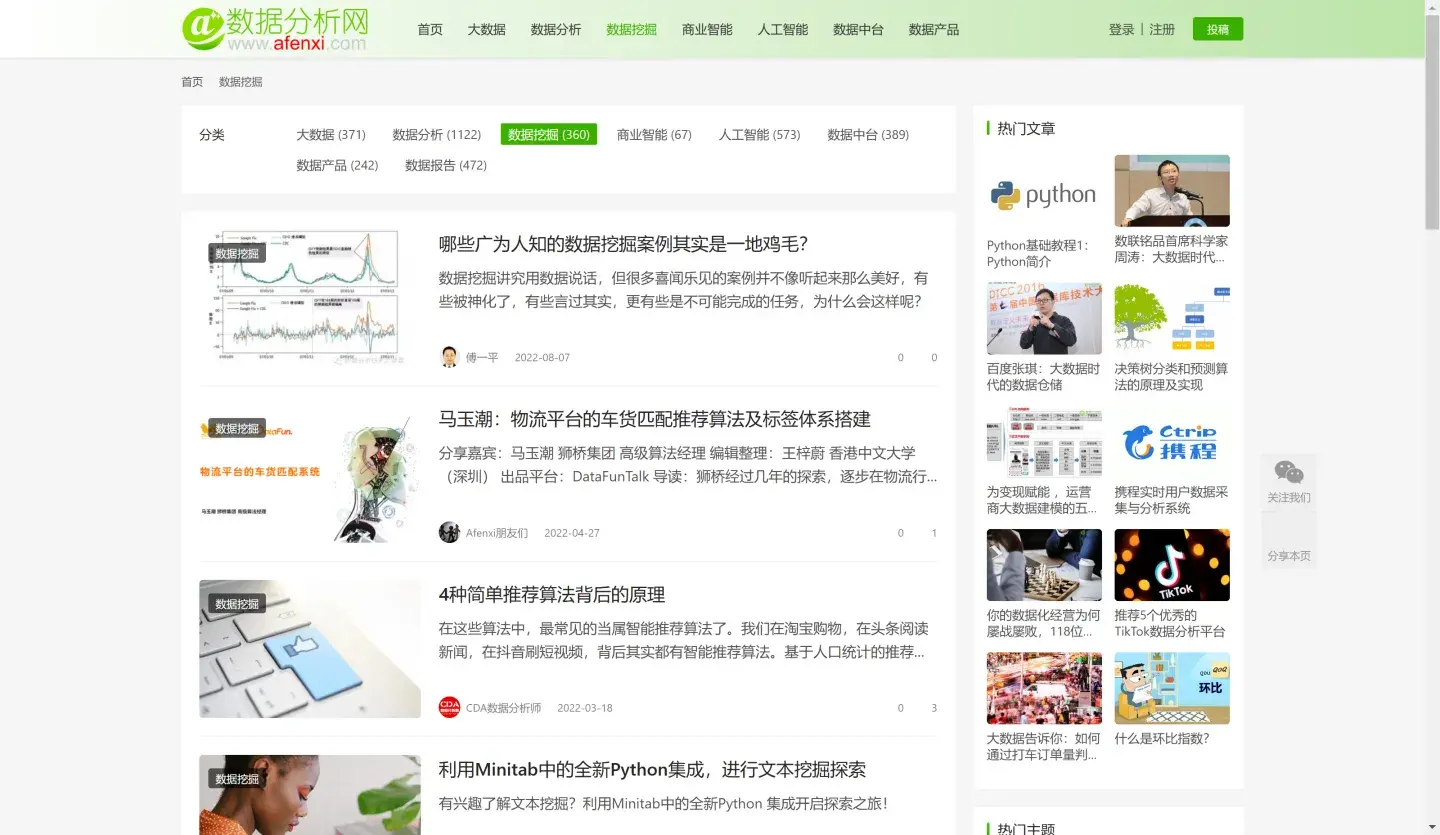Click the 傅一平 author avatar
Viewport: 1440px width, 835px height.
449,357
